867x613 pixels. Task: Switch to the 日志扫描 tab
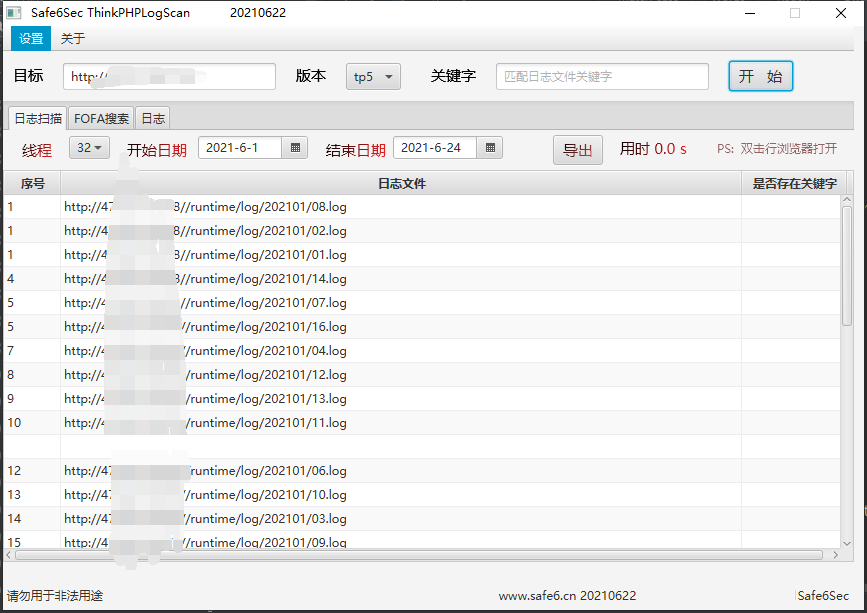click(38, 118)
